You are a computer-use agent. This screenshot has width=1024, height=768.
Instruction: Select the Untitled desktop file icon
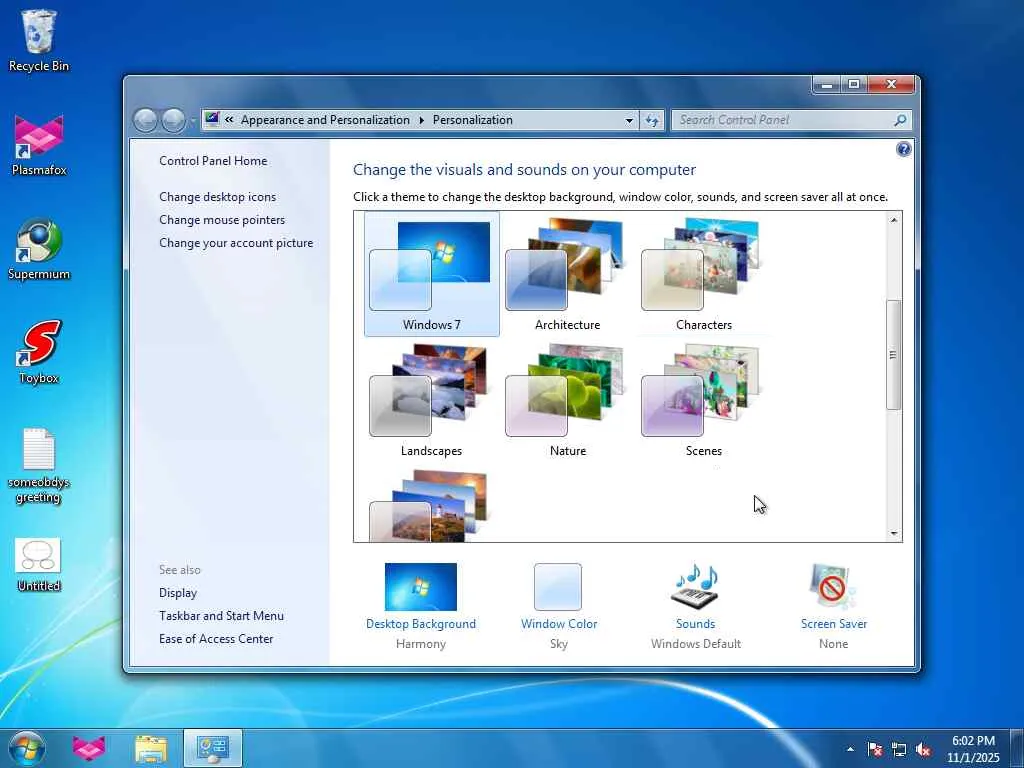39,565
